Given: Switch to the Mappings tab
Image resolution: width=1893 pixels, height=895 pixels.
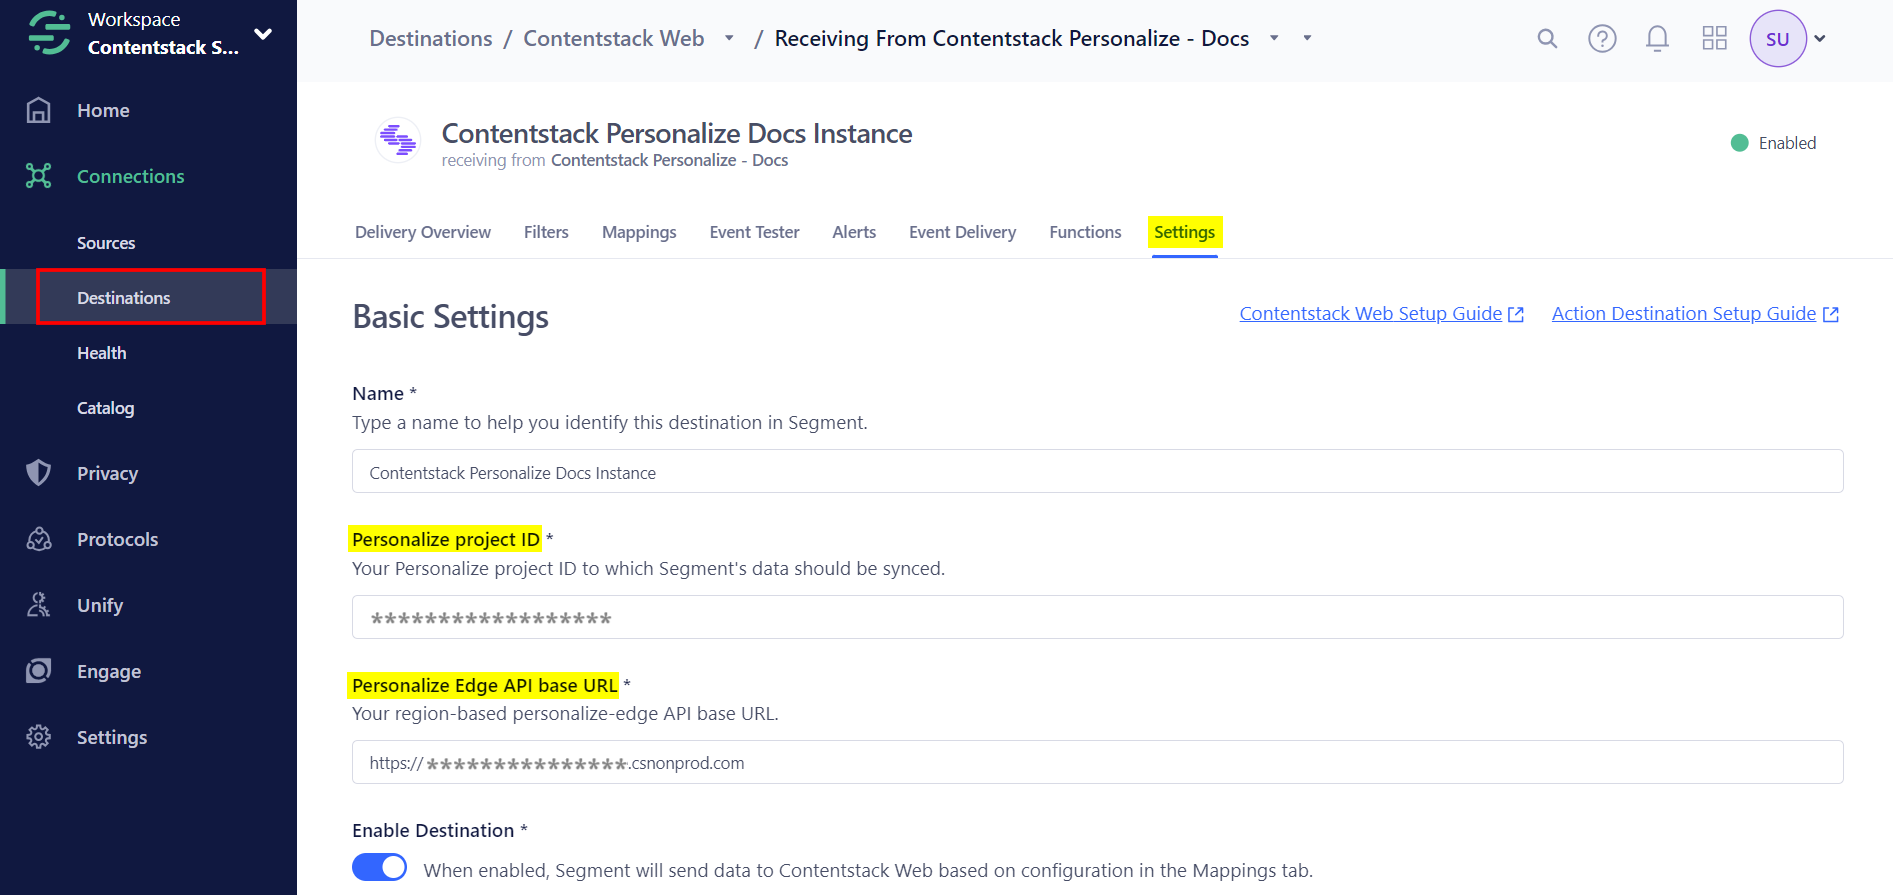Looking at the screenshot, I should [639, 232].
